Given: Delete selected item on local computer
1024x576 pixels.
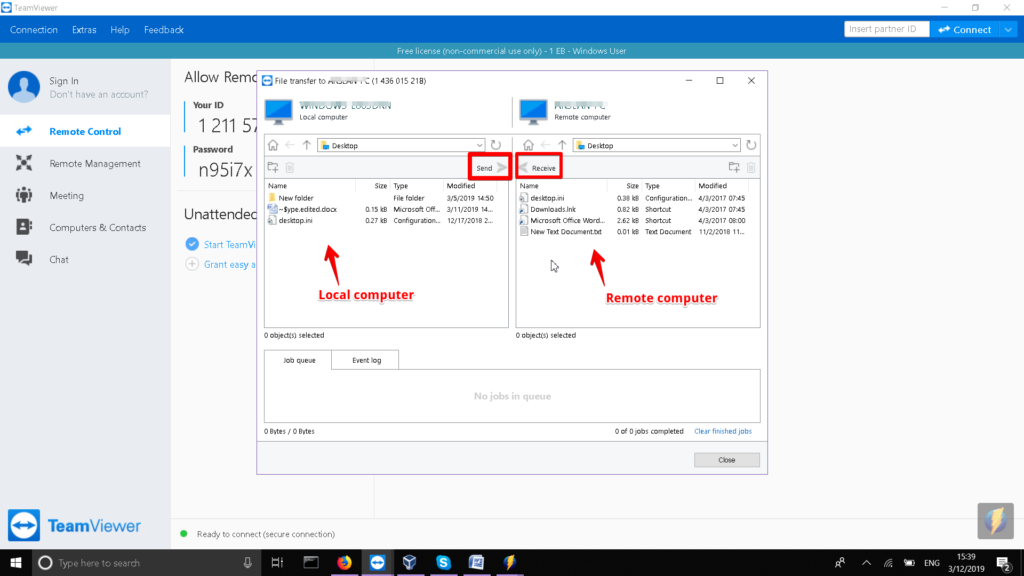Looking at the screenshot, I should pyautogui.click(x=290, y=168).
